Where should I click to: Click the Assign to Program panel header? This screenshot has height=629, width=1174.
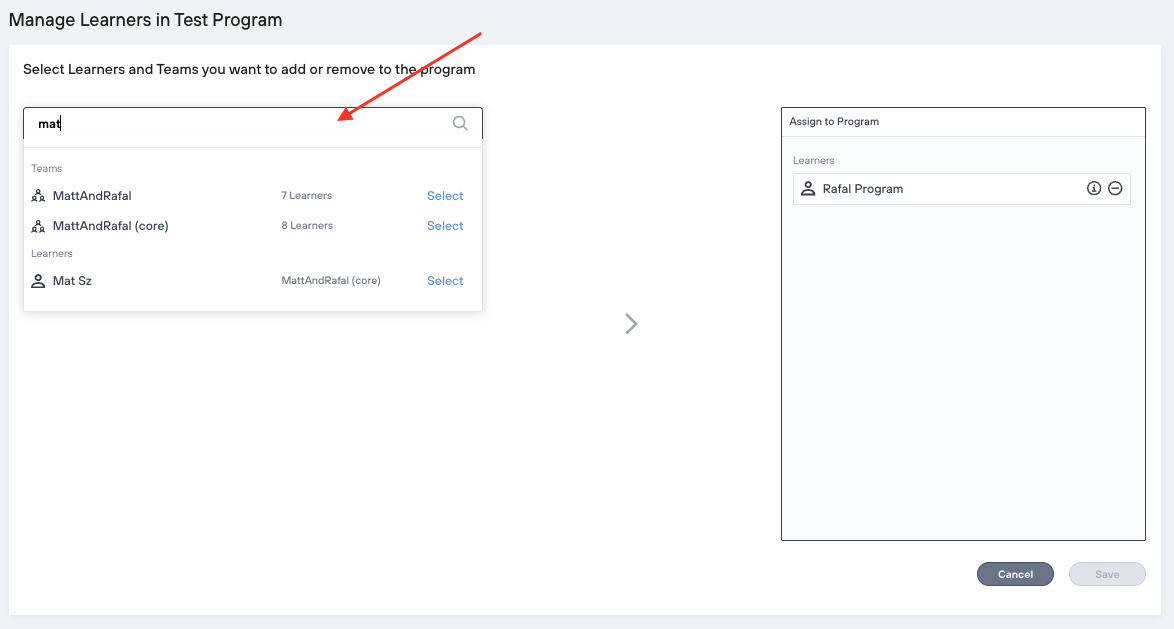tap(834, 122)
